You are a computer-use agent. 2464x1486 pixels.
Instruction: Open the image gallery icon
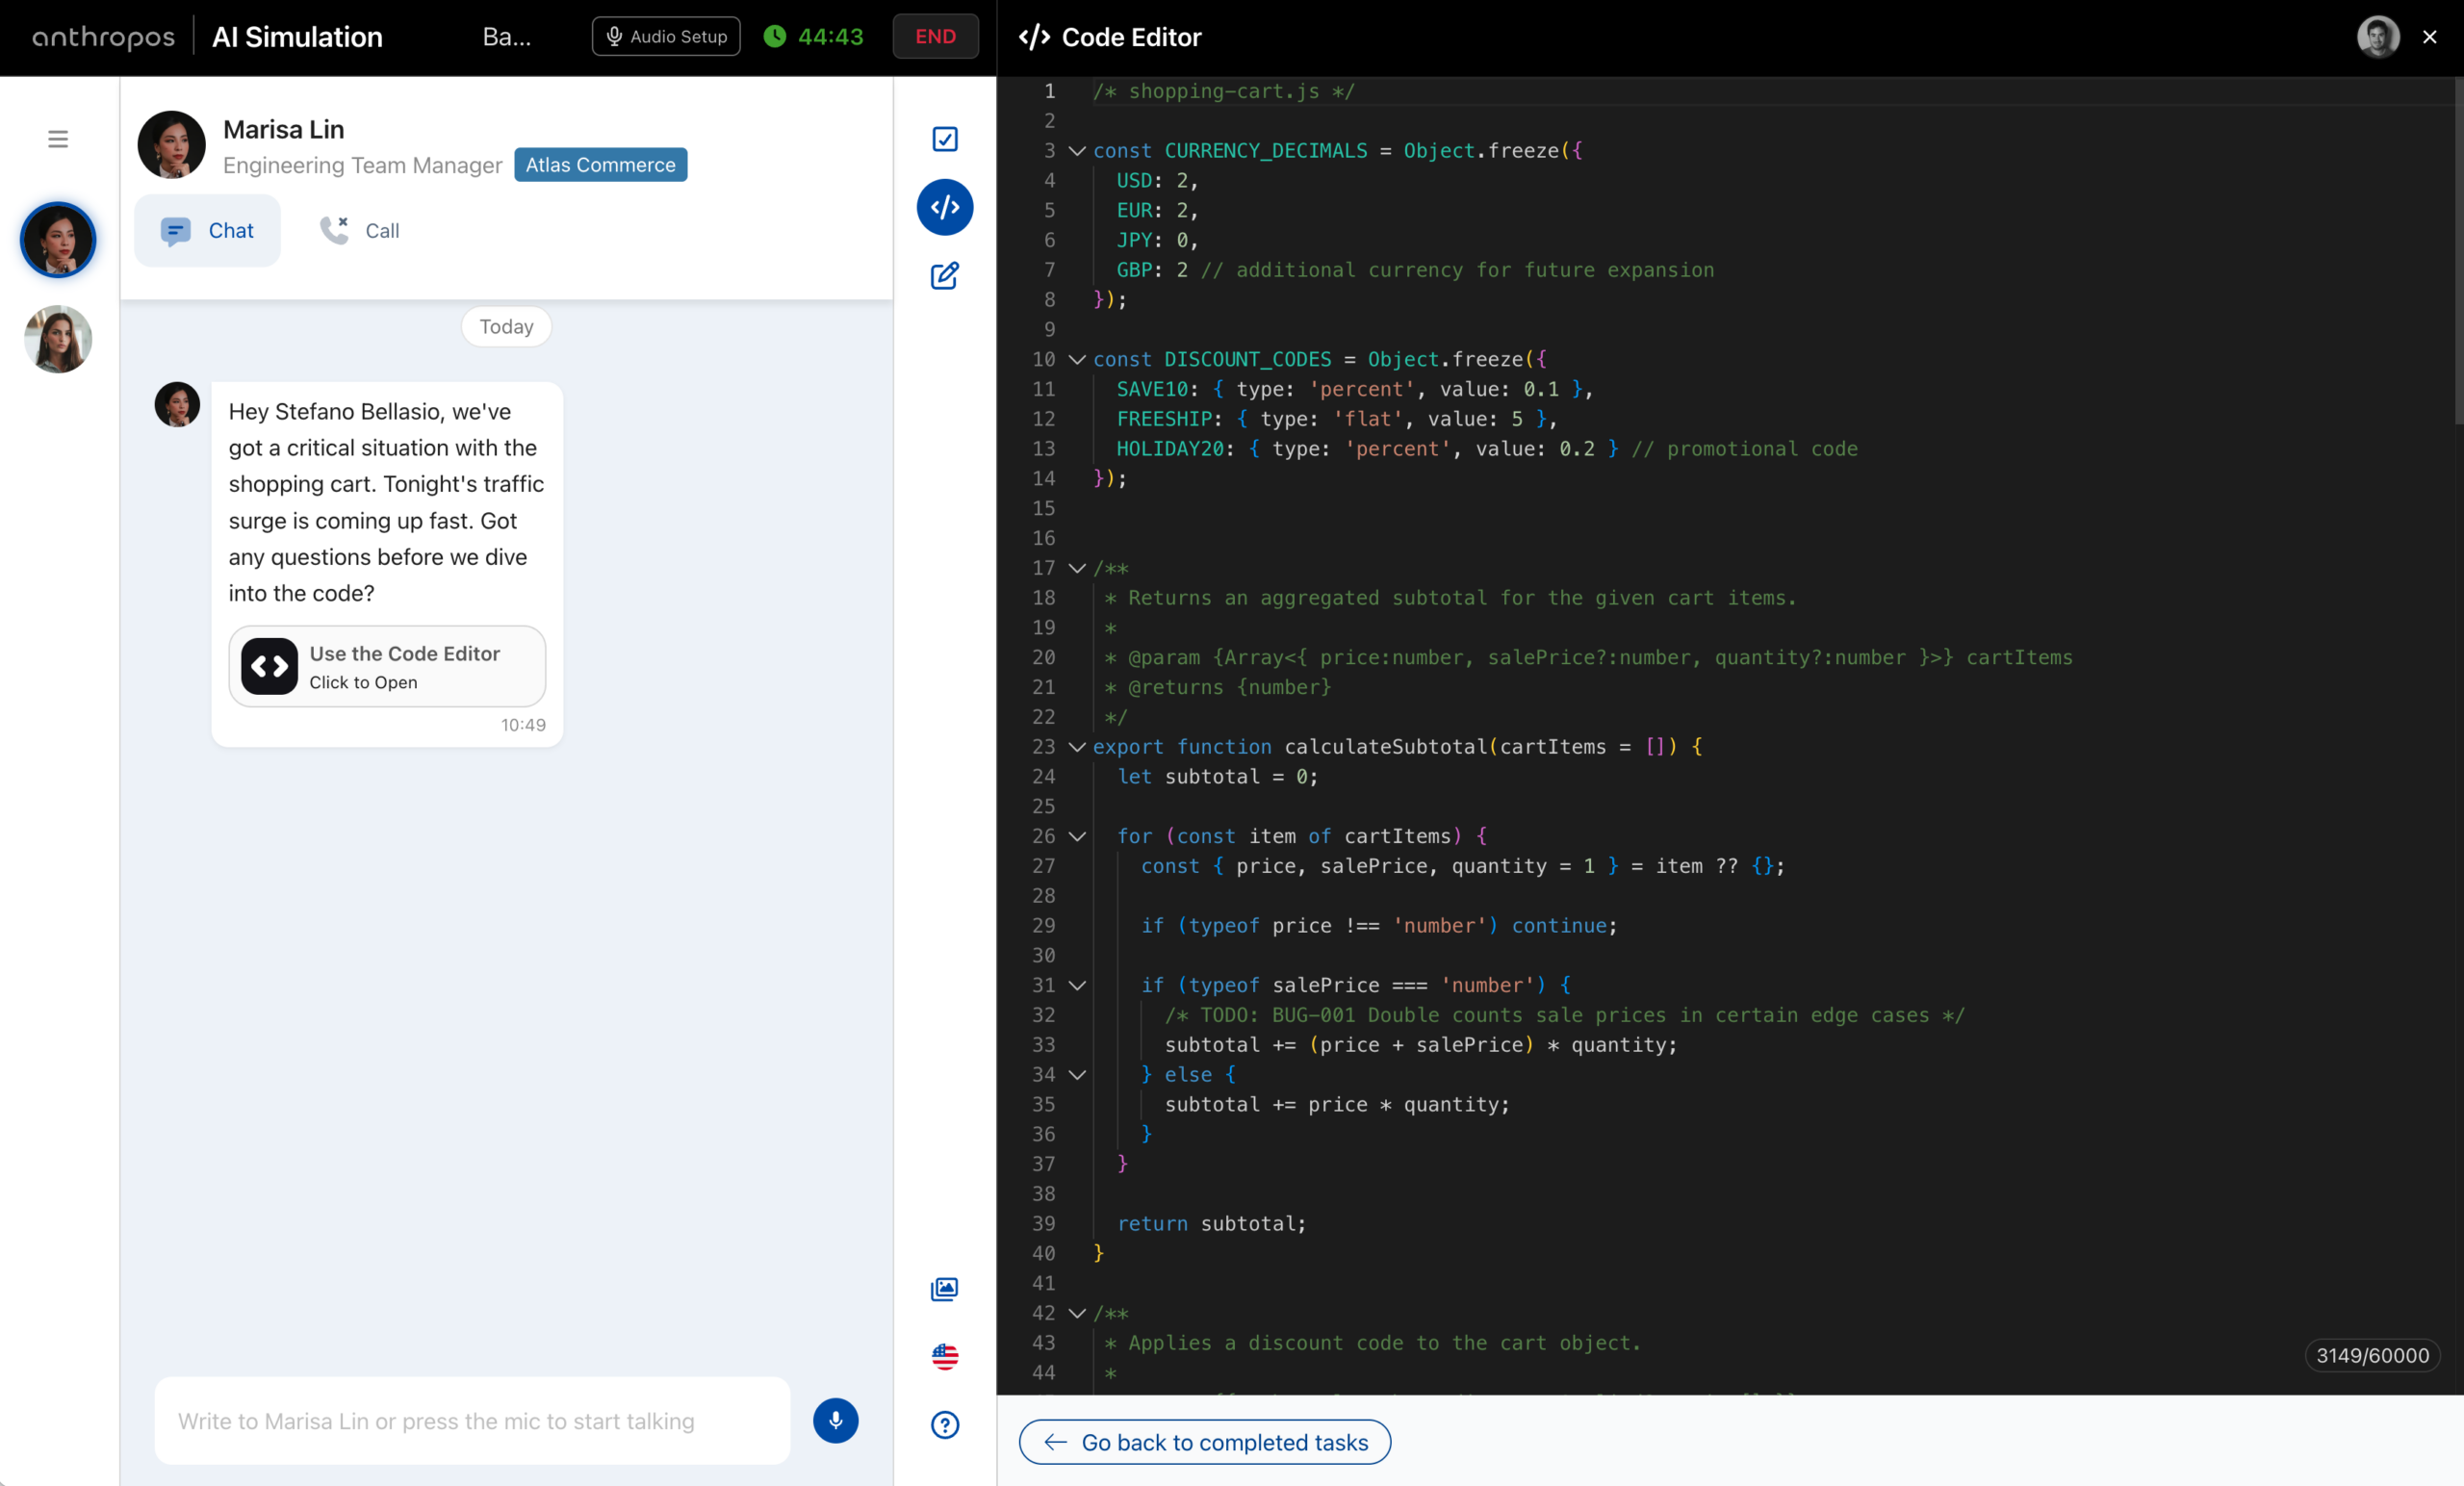[945, 1289]
